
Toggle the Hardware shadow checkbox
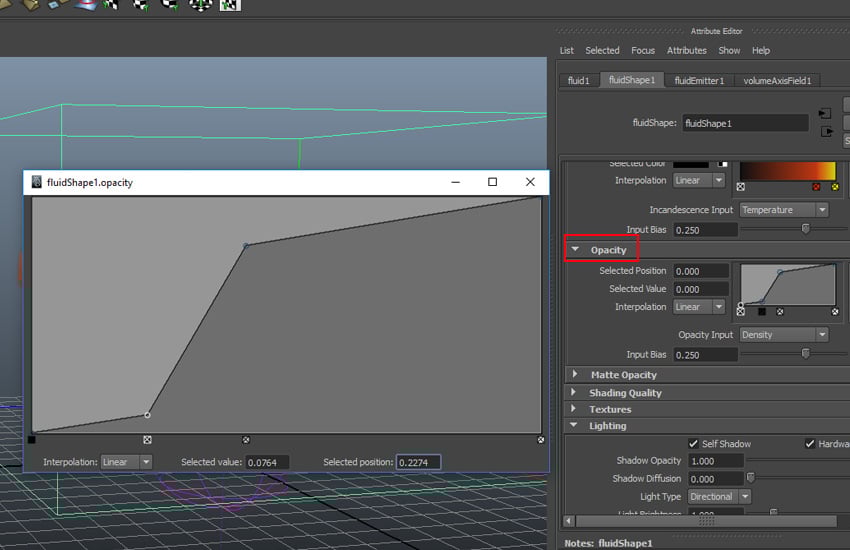coord(810,444)
